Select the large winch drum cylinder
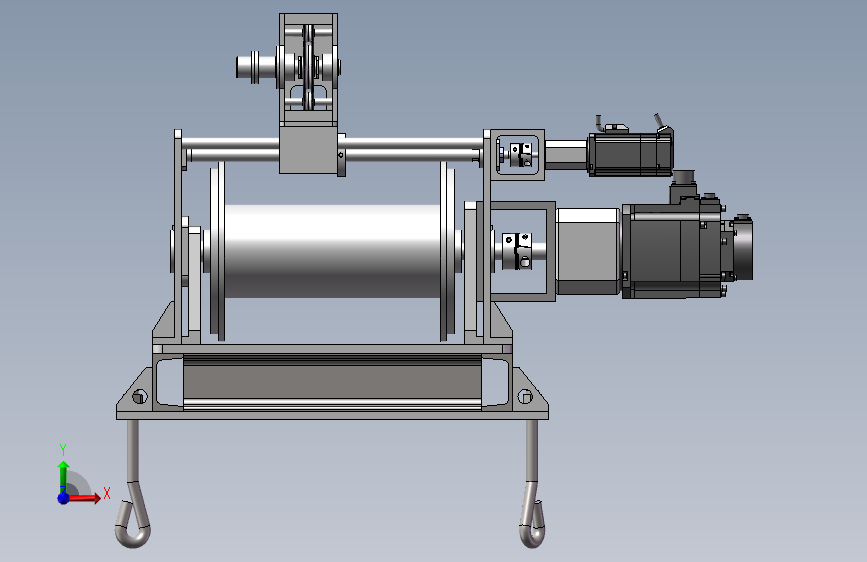Viewport: 867px width, 562px height. pyautogui.click(x=332, y=251)
